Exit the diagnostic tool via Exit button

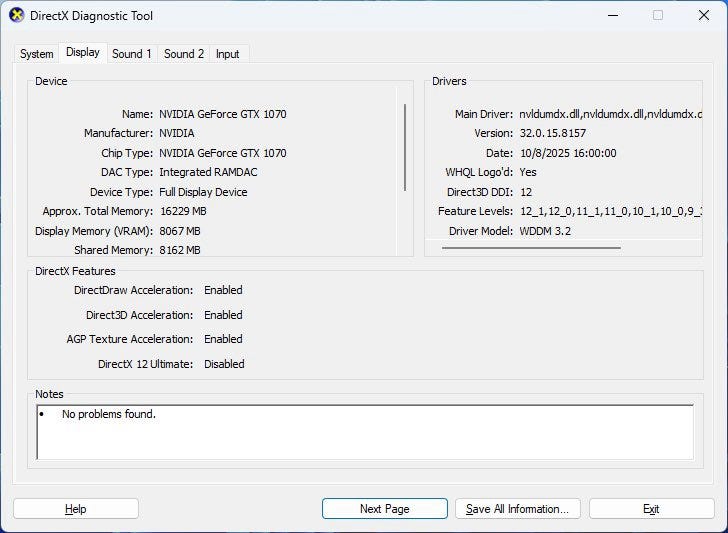tap(651, 509)
